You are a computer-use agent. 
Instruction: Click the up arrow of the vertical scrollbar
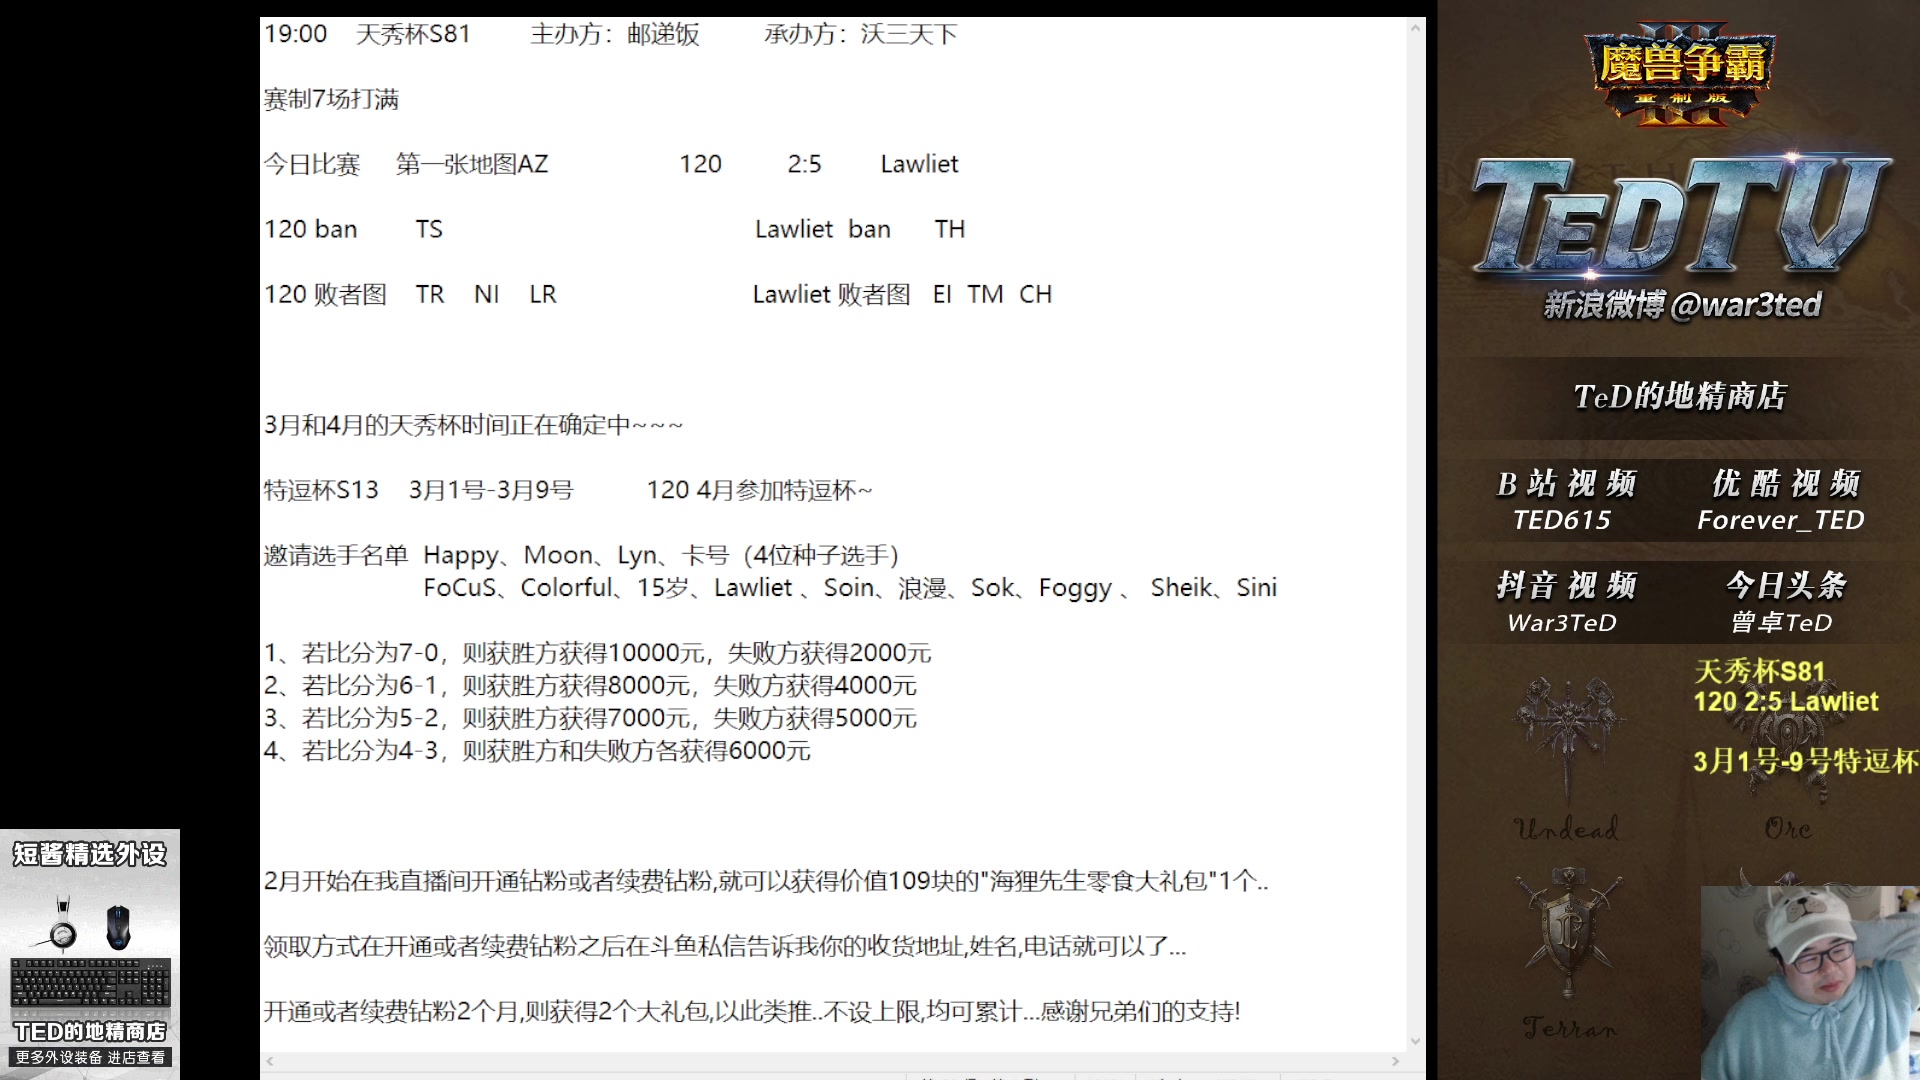(x=1416, y=28)
